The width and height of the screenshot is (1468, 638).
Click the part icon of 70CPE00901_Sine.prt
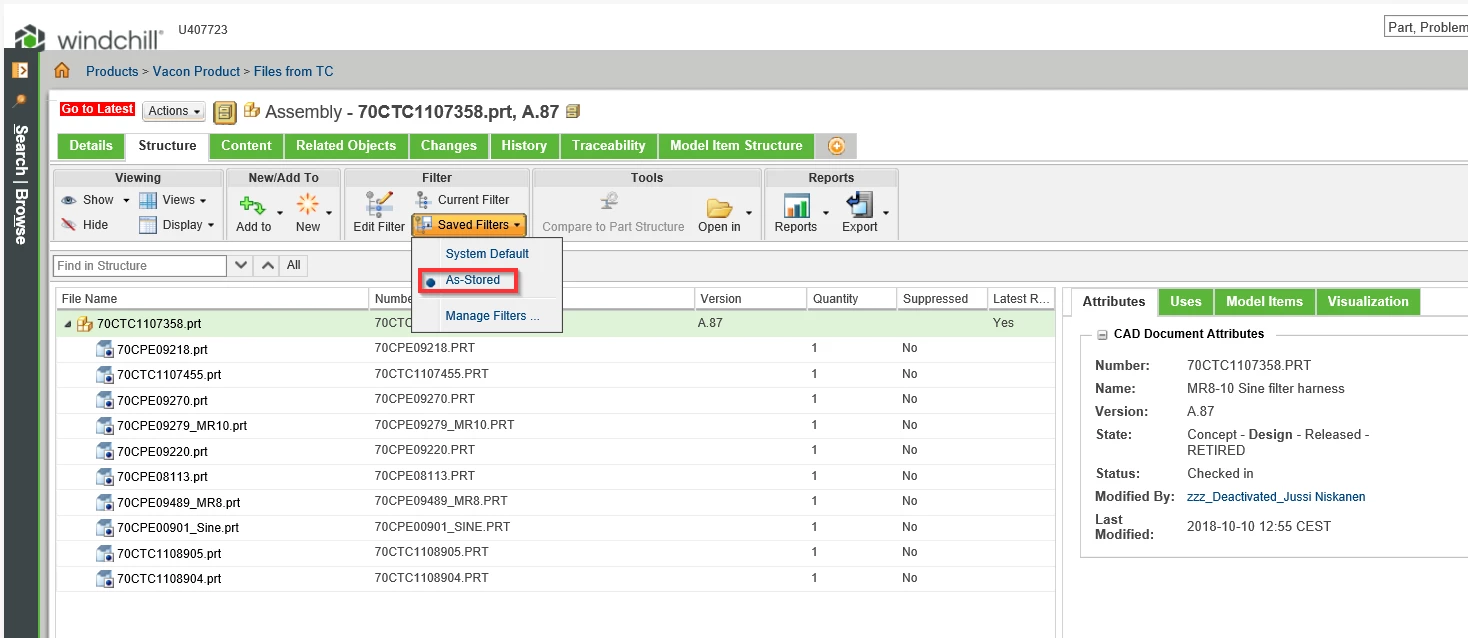pos(105,528)
